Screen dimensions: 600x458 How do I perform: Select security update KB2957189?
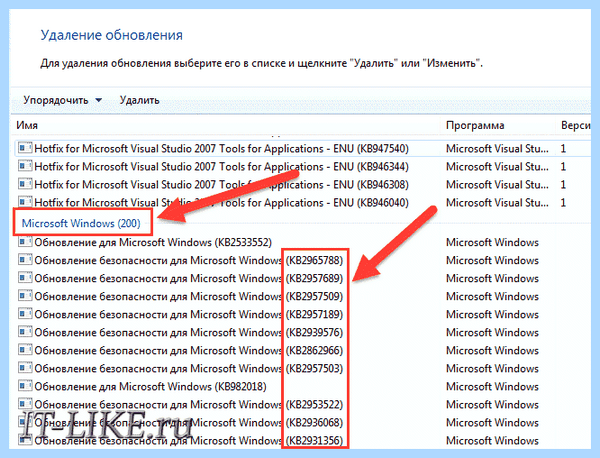[189, 314]
